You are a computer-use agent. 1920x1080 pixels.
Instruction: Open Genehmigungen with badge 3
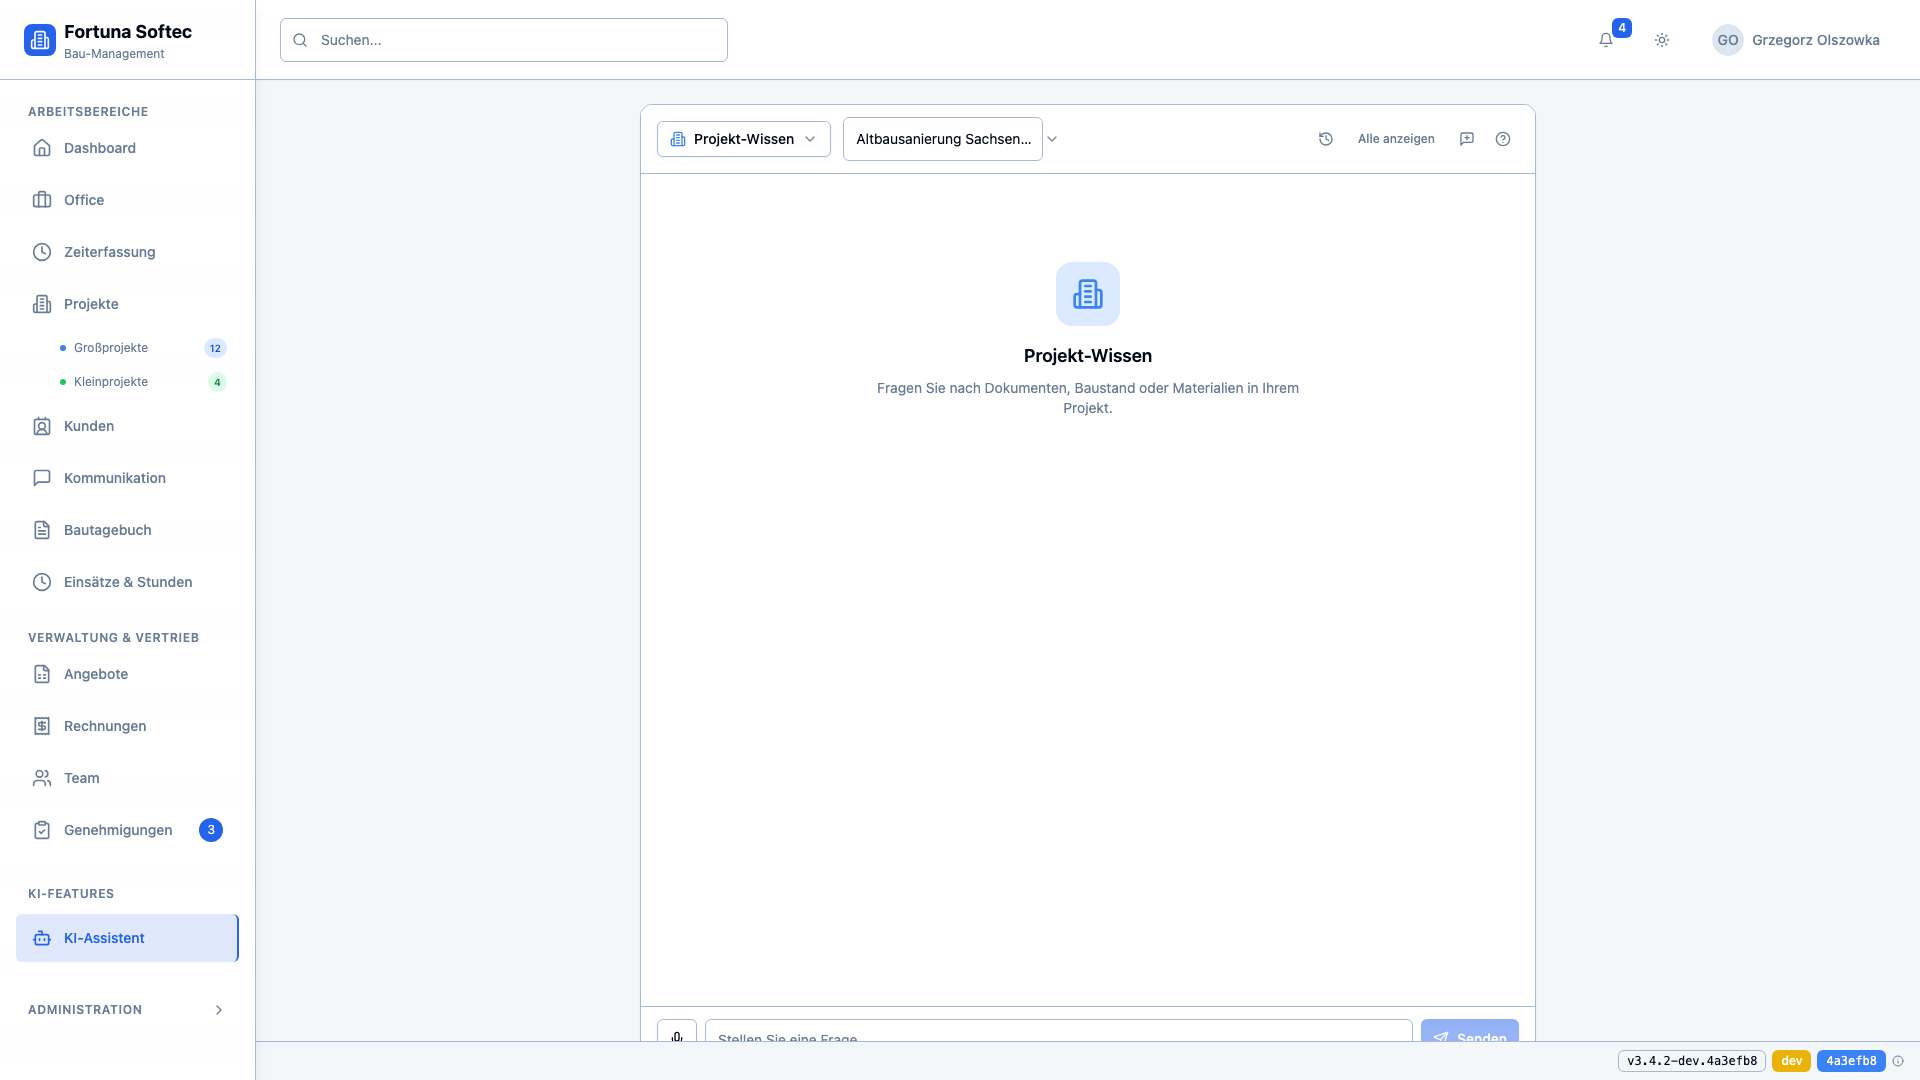(x=118, y=830)
